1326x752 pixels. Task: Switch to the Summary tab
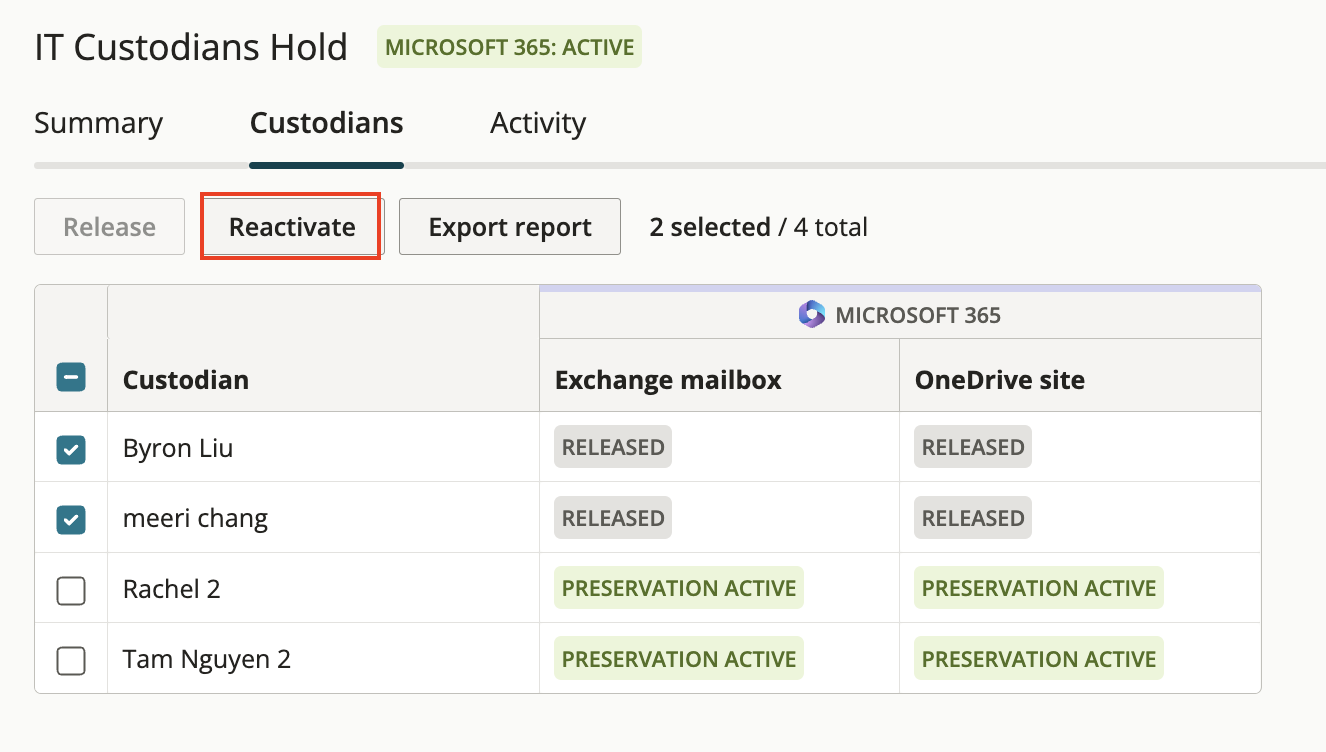click(x=98, y=123)
